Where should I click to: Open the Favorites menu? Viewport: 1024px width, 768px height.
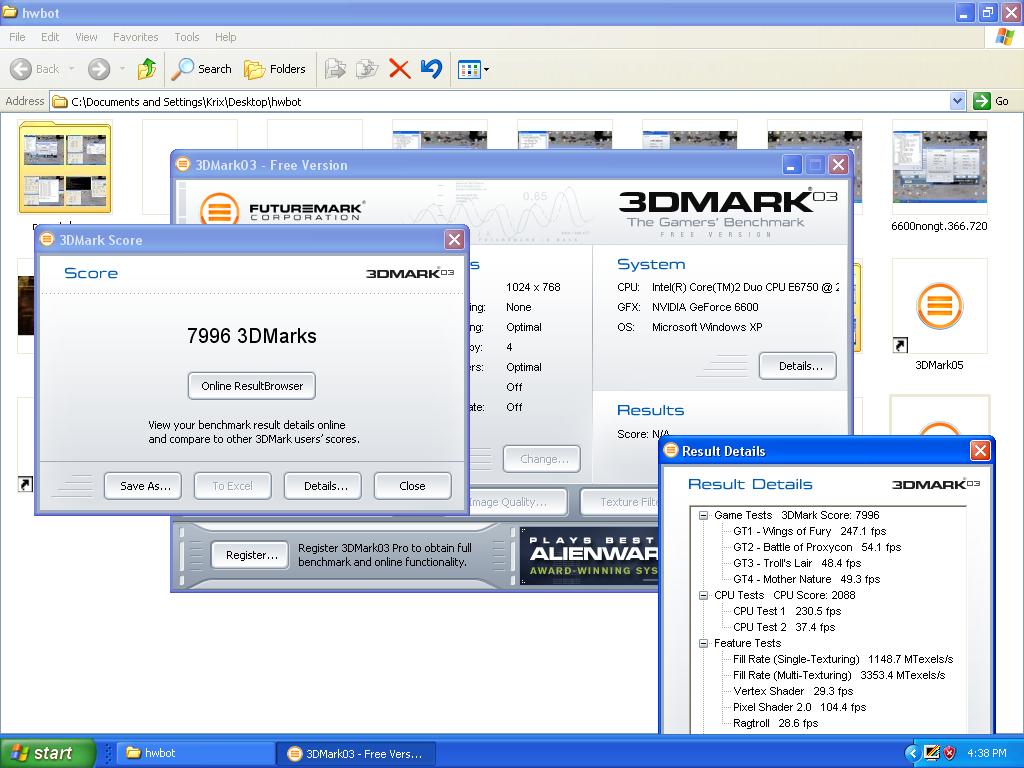tap(135, 37)
